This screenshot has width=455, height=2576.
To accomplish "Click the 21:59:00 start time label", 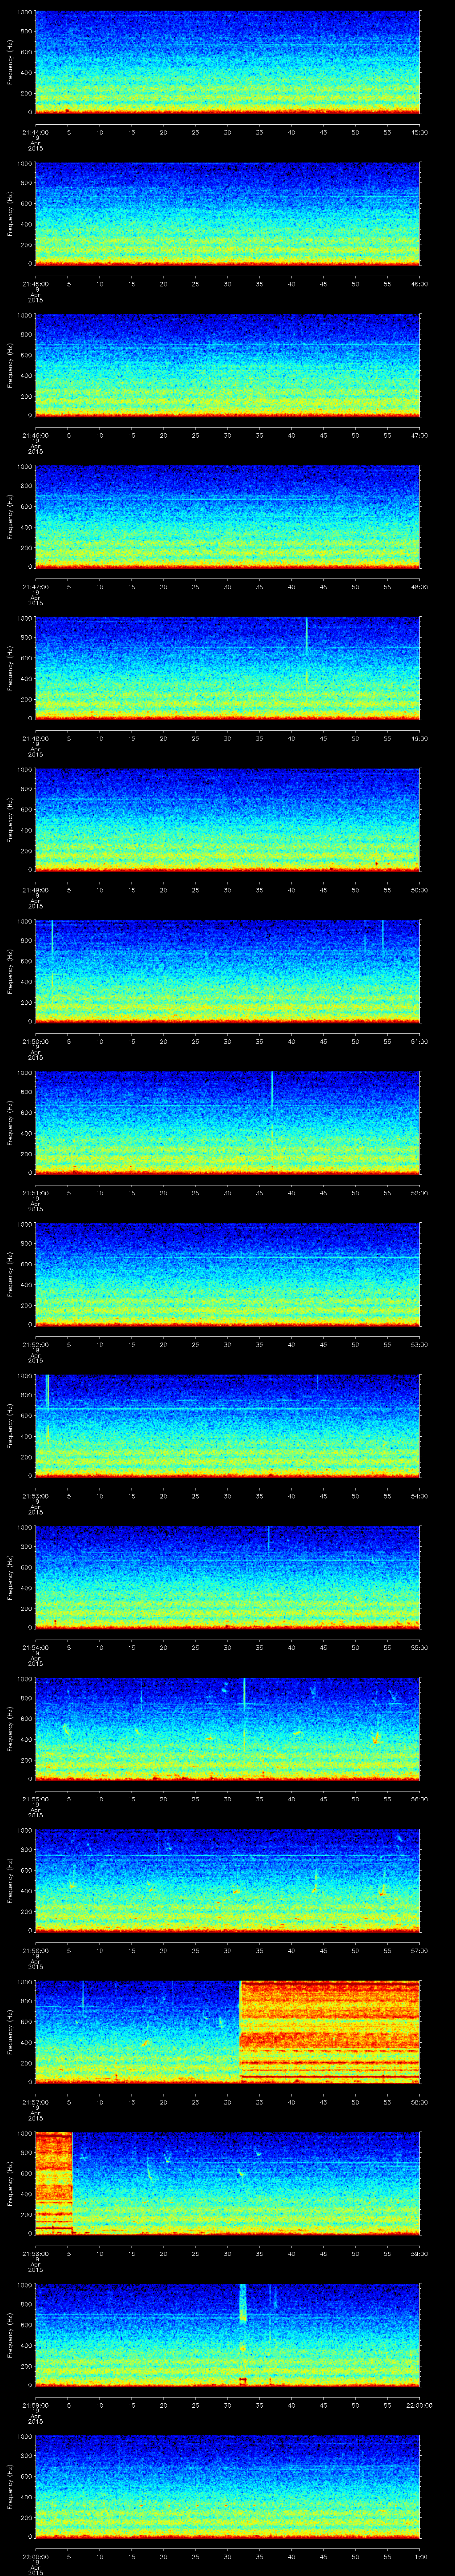I will (x=35, y=2405).
